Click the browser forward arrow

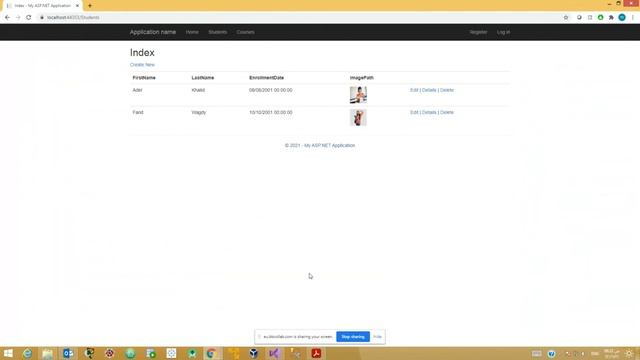coord(18,18)
